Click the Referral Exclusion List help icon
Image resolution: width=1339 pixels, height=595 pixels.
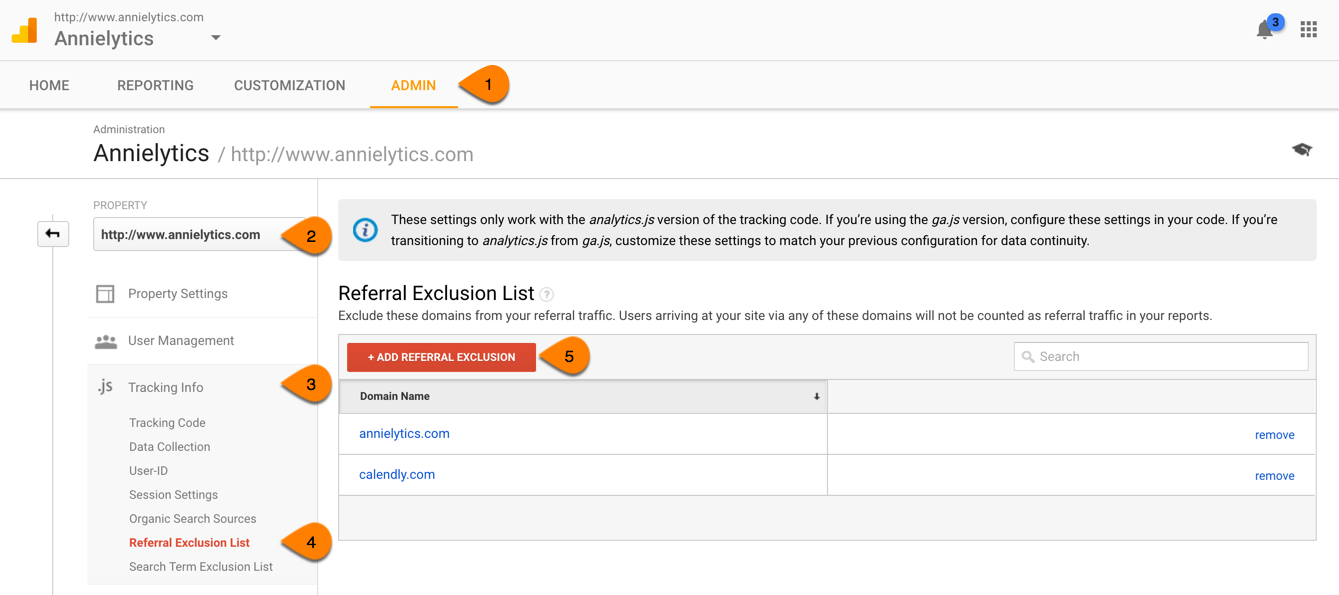click(547, 294)
